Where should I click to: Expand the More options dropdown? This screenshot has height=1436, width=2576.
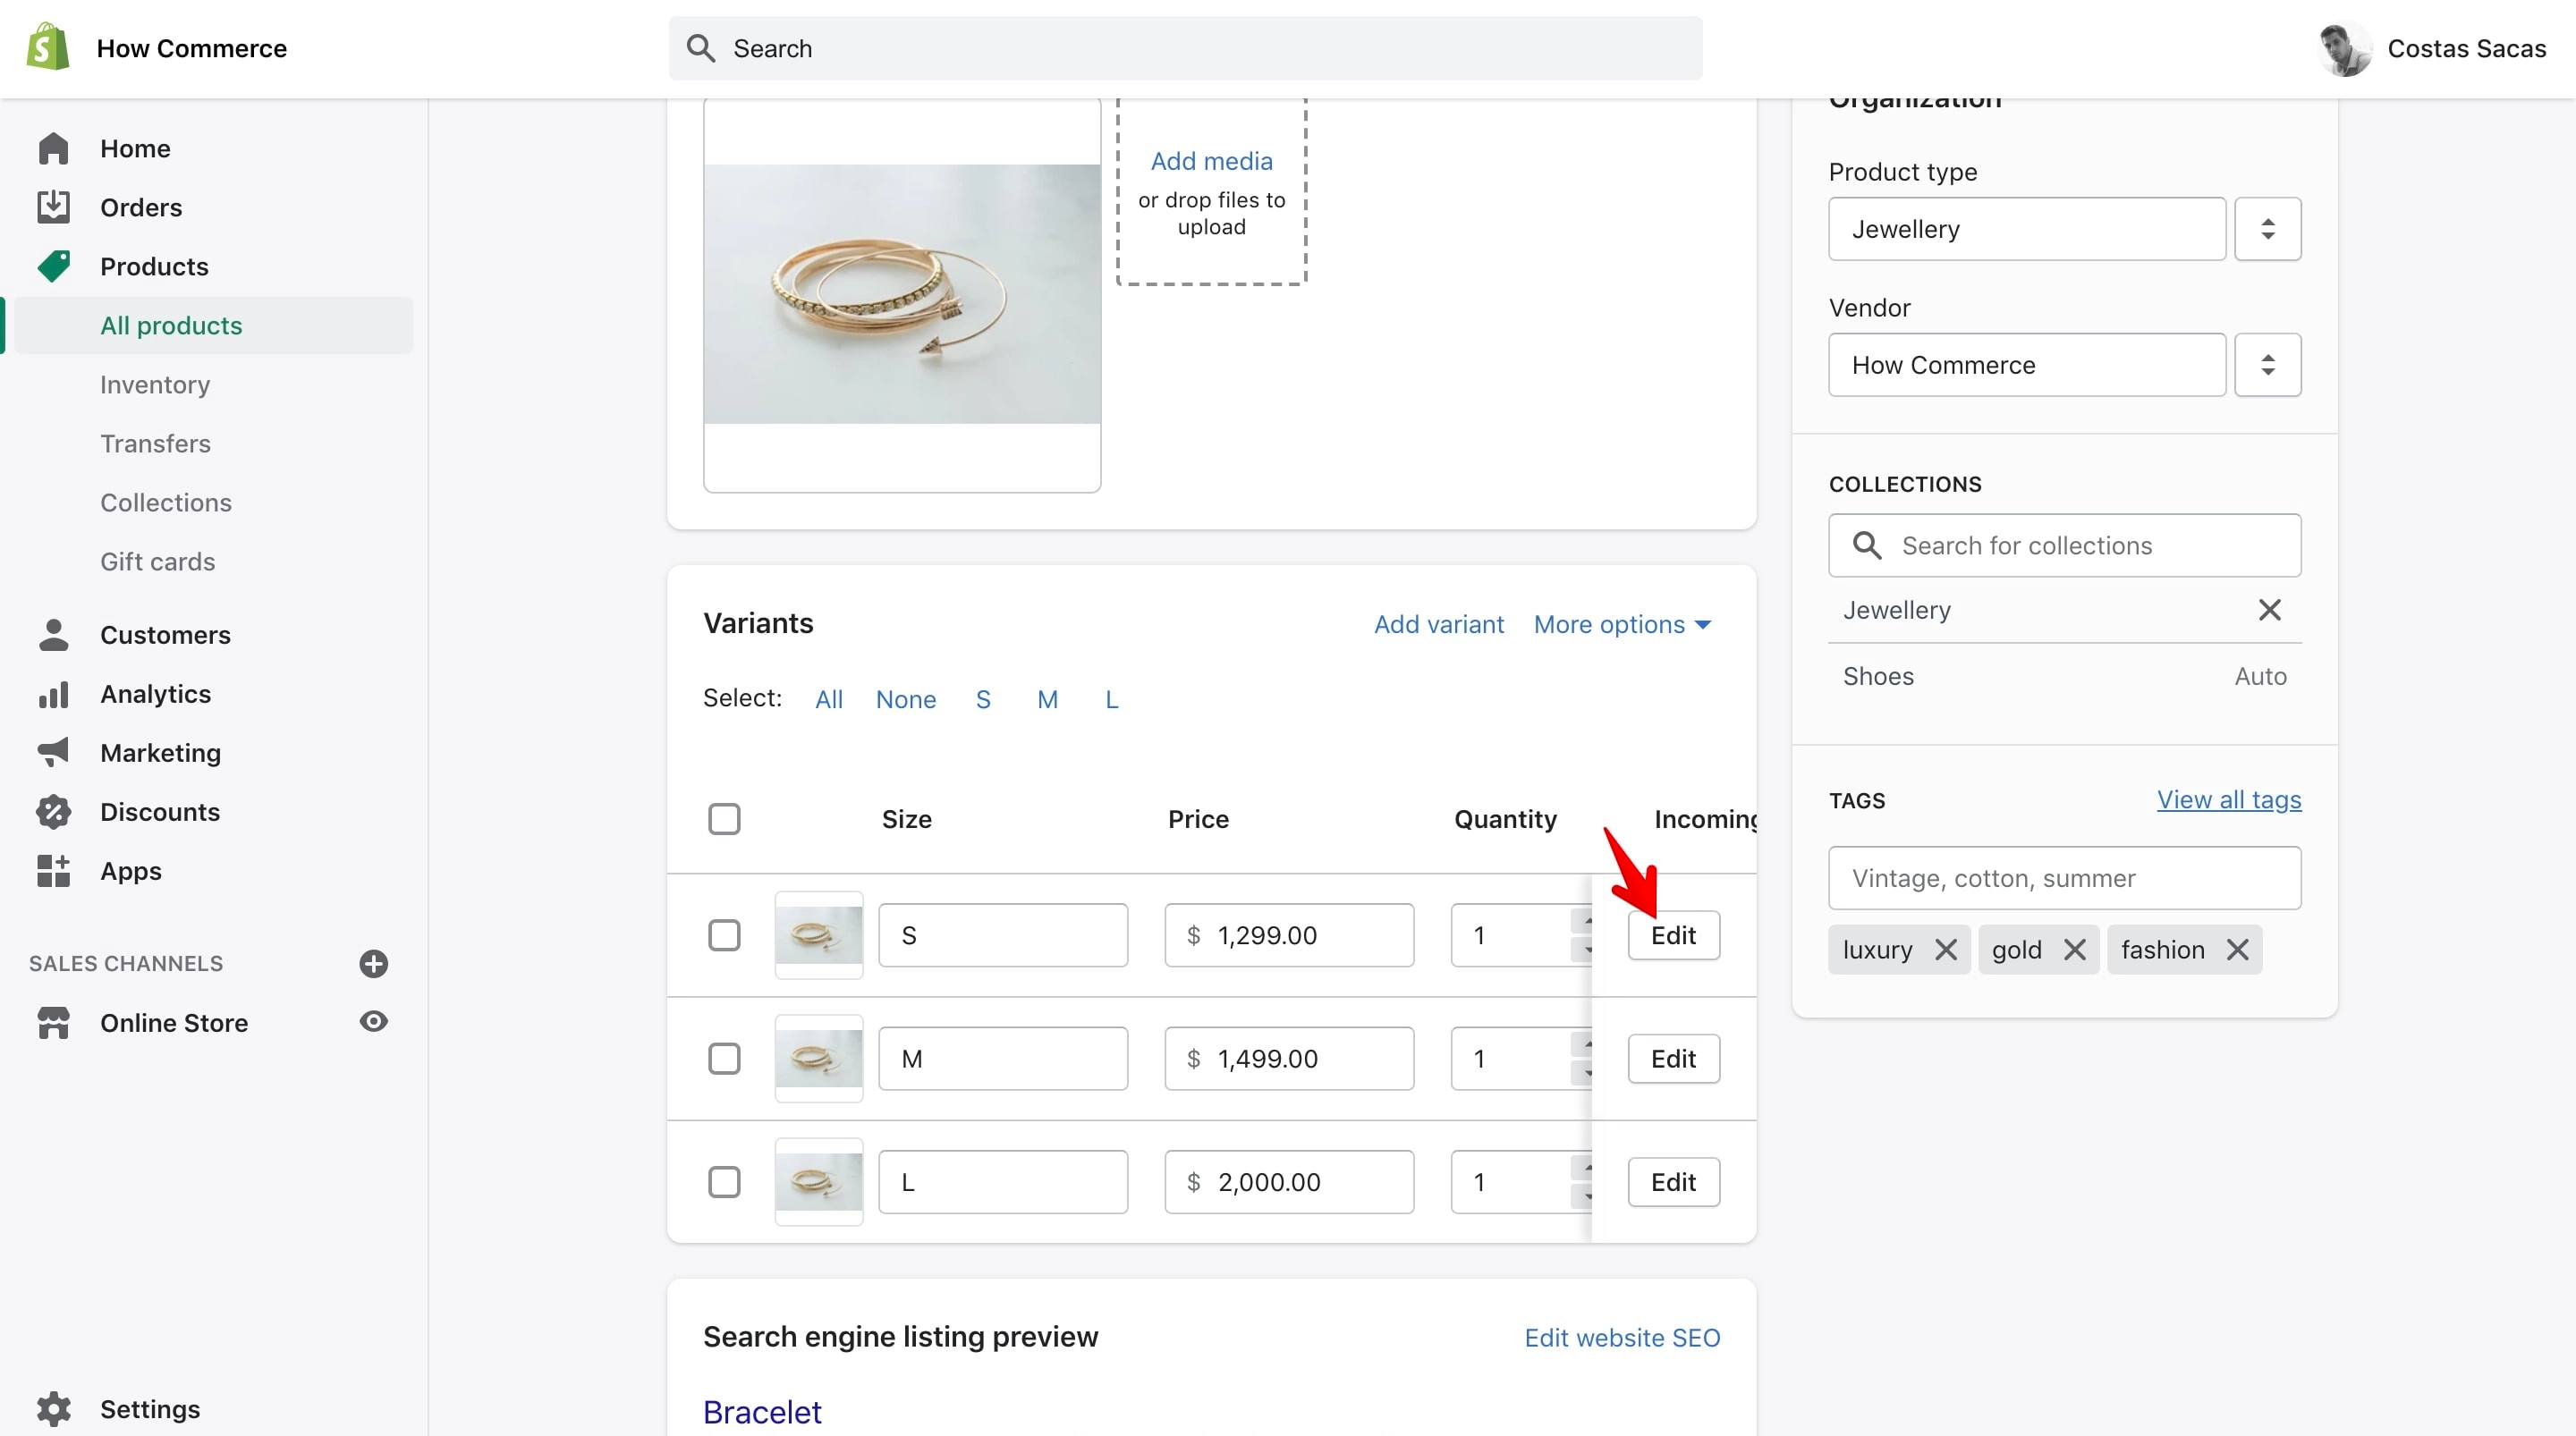click(1622, 624)
